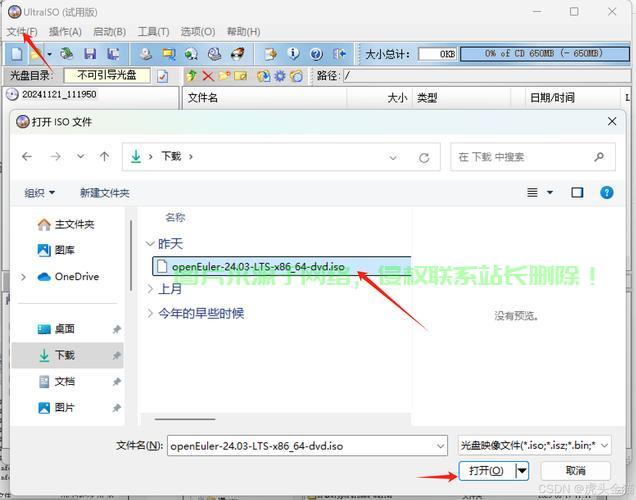Click the dialog's blue help icon

tap(607, 192)
